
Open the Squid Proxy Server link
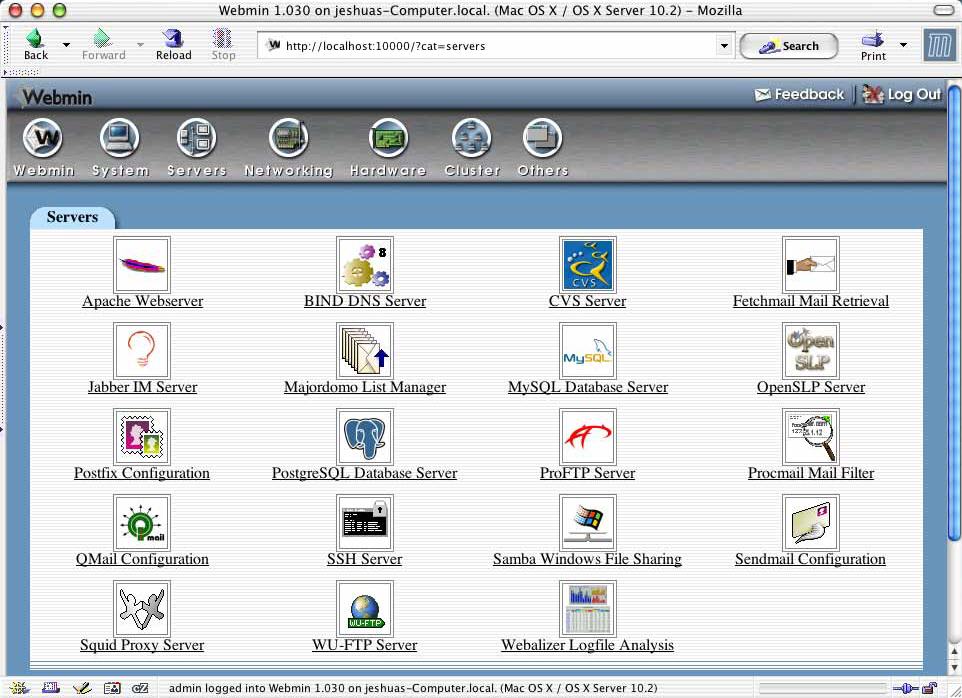(142, 645)
